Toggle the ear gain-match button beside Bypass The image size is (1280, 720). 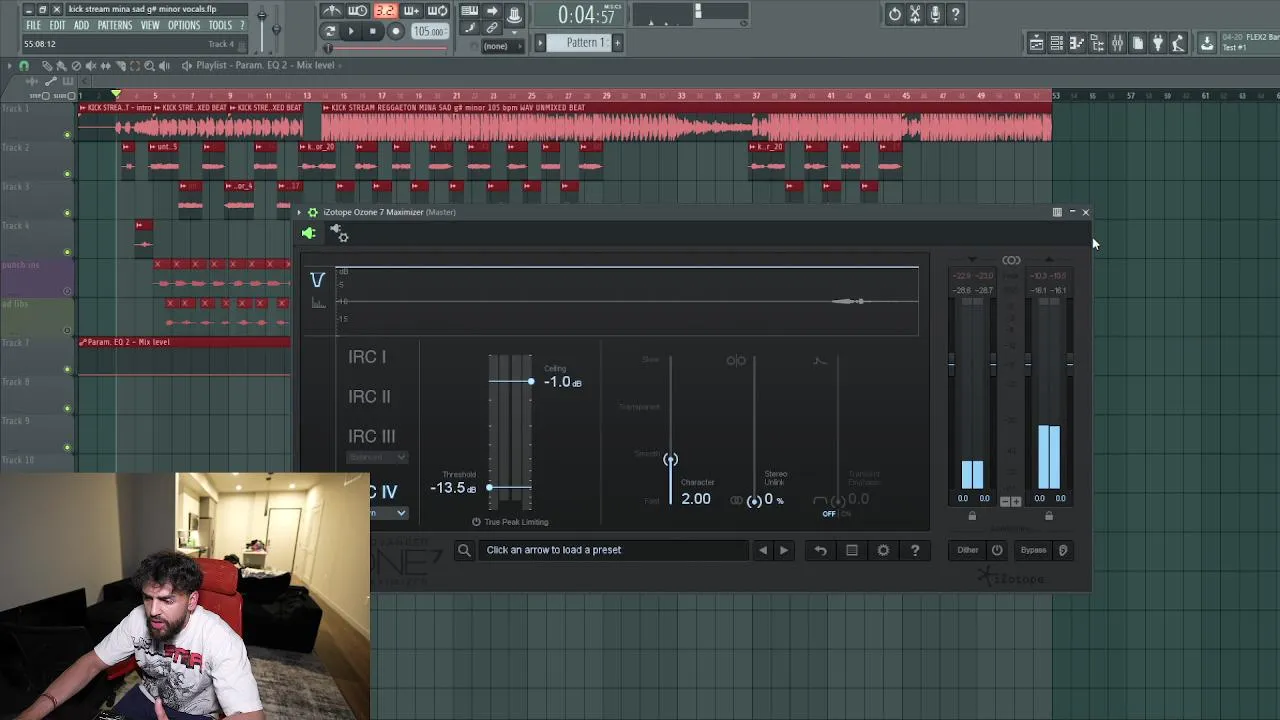click(x=1063, y=550)
